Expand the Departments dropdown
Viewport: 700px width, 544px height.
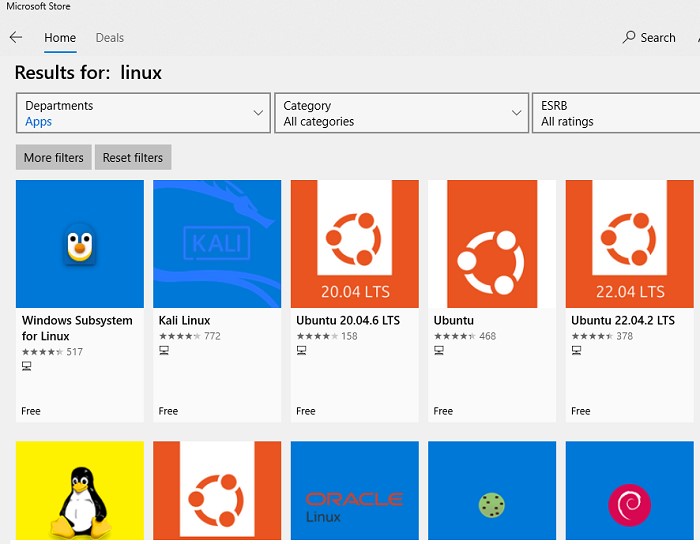143,113
